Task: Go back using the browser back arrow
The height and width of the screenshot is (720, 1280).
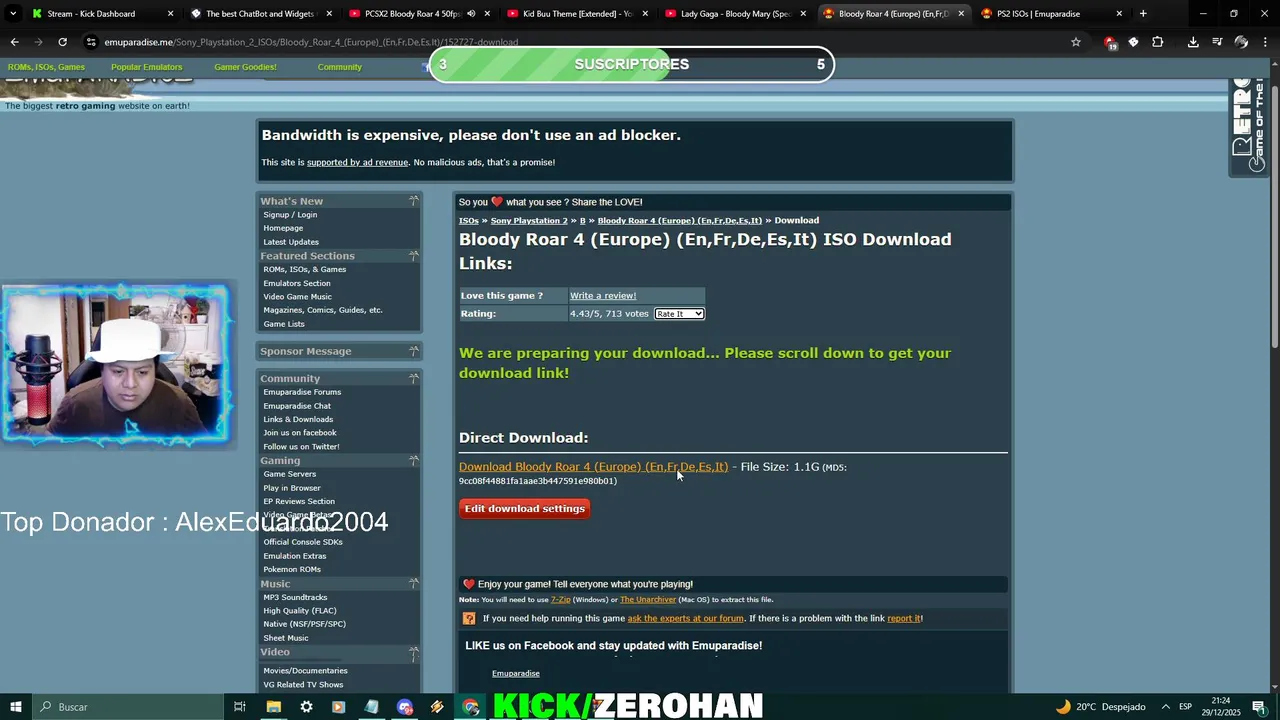Action: coord(14,42)
